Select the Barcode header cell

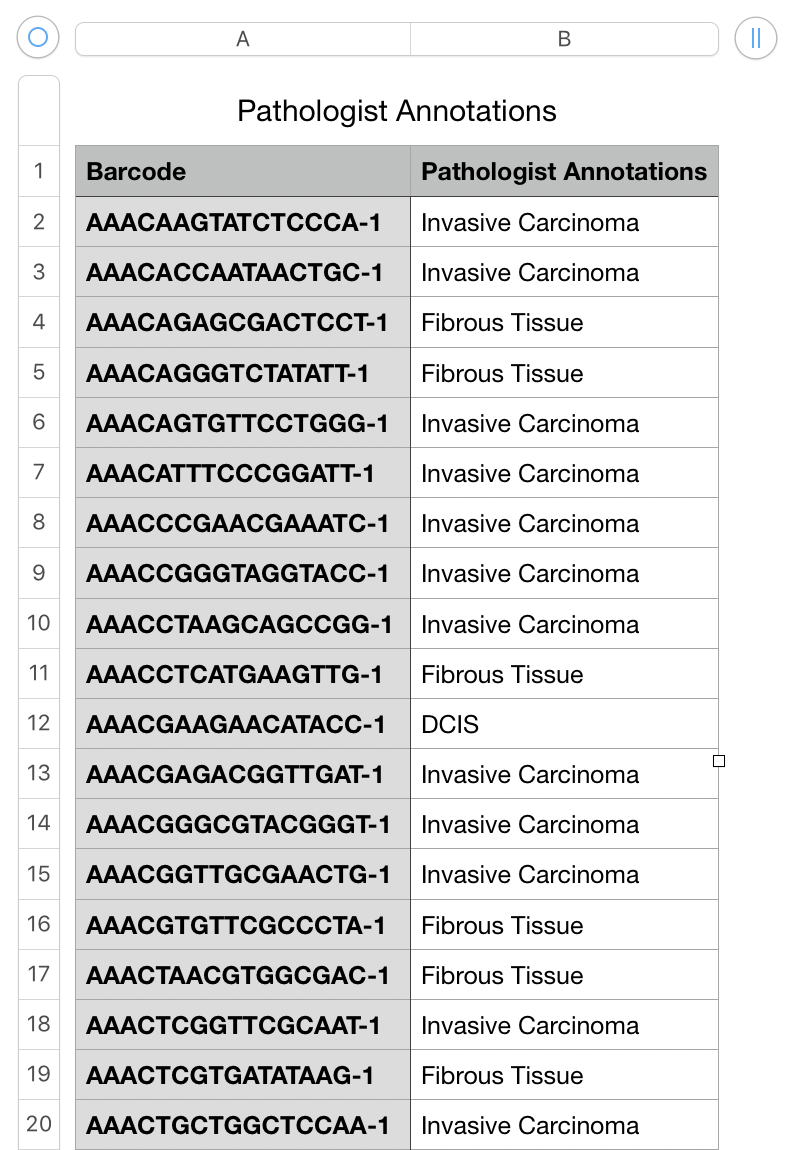pyautogui.click(x=243, y=172)
